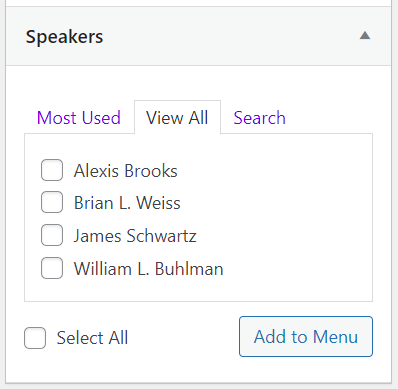Tick the Alexis Brooks checkbox
Screen dimensions: 398x389
pyautogui.click(x=52, y=170)
